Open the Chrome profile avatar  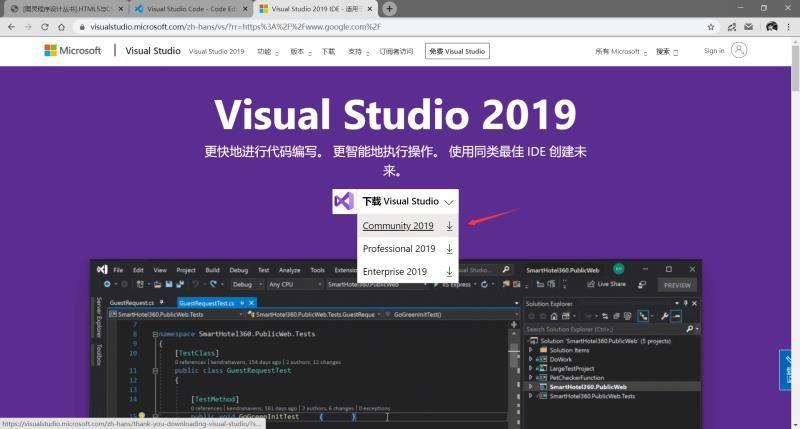click(771, 27)
